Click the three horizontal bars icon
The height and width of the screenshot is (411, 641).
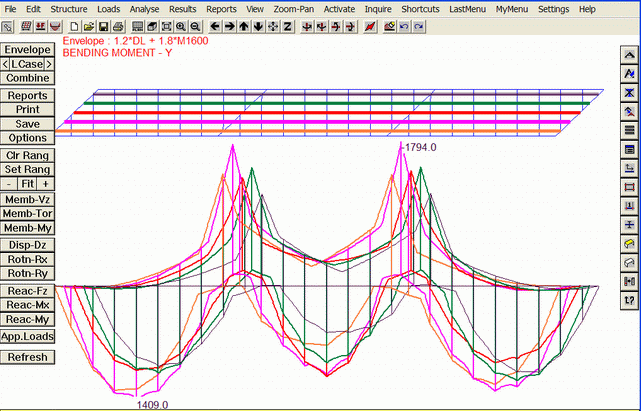coord(629,131)
